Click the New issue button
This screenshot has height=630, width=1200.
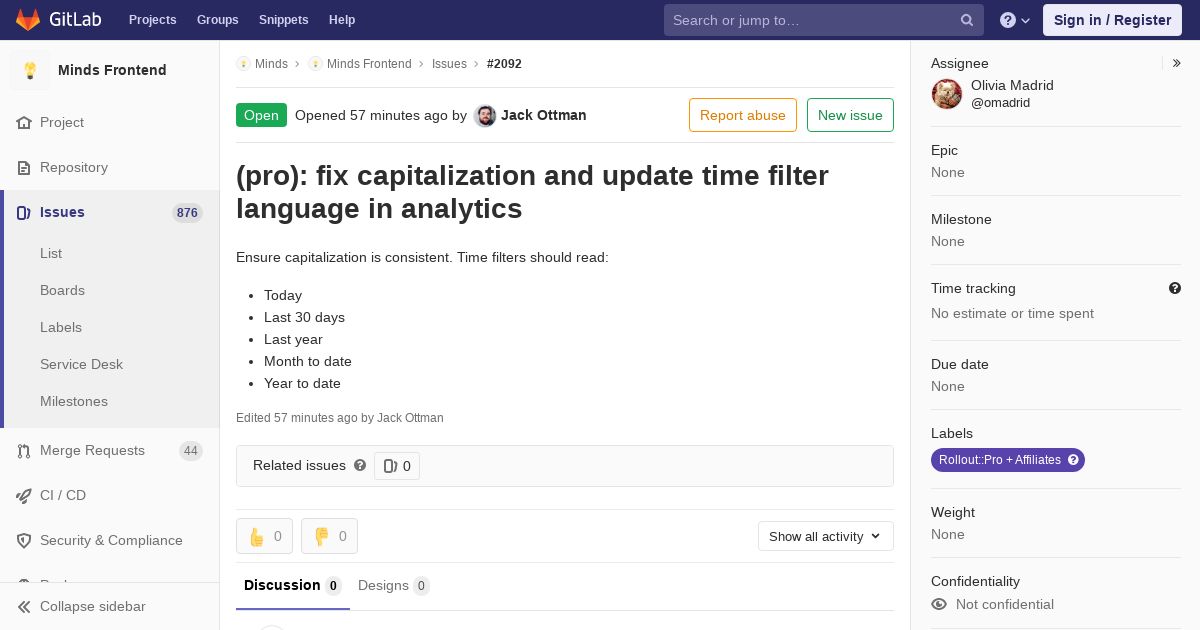pyautogui.click(x=850, y=115)
